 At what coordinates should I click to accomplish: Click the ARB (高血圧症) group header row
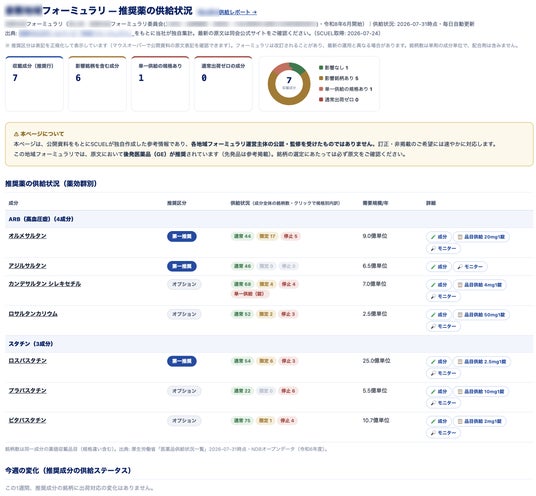point(269,219)
